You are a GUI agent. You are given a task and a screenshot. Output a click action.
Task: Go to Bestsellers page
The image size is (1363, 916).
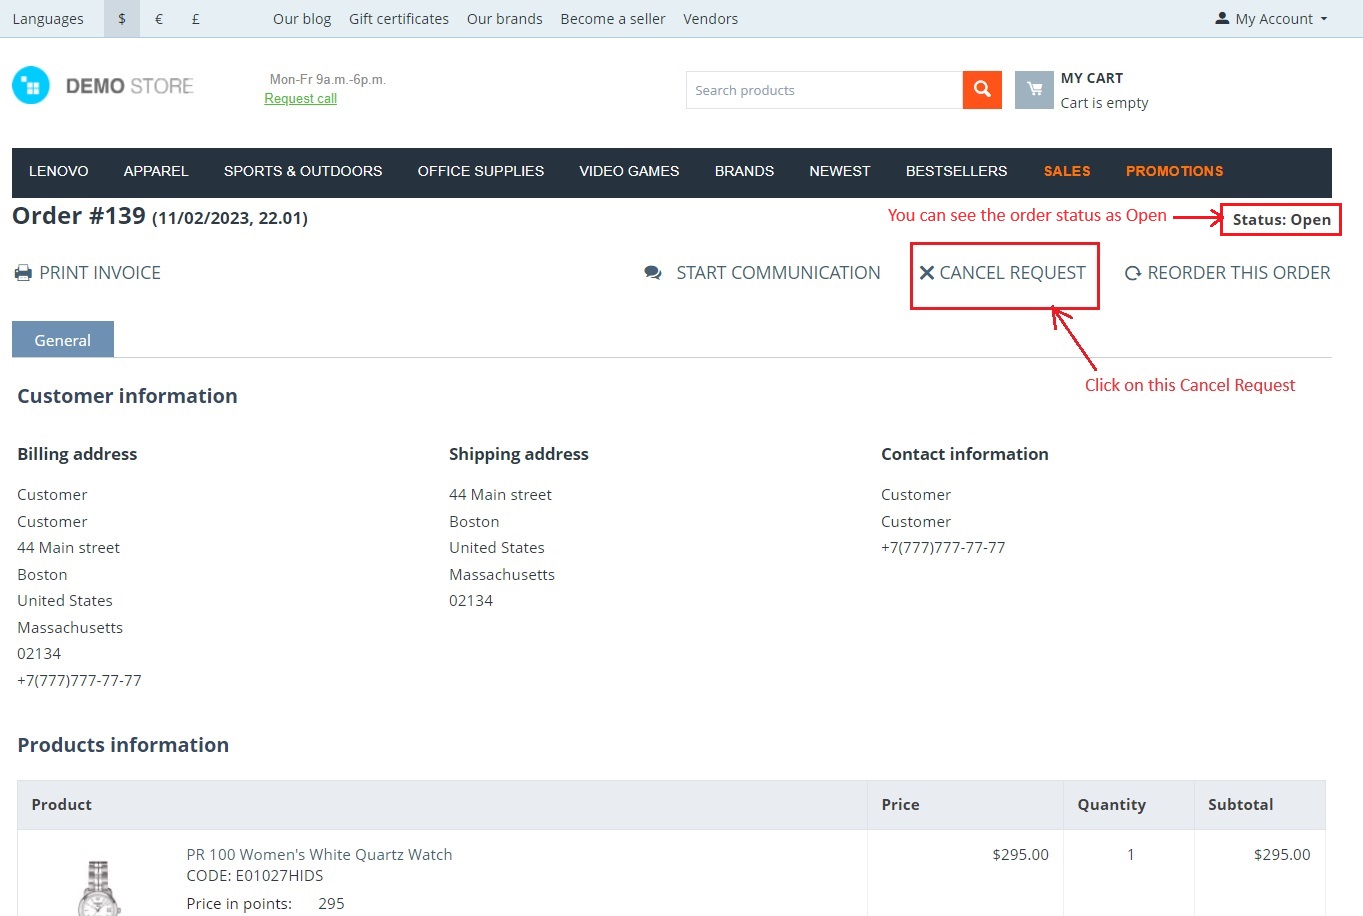click(x=956, y=171)
